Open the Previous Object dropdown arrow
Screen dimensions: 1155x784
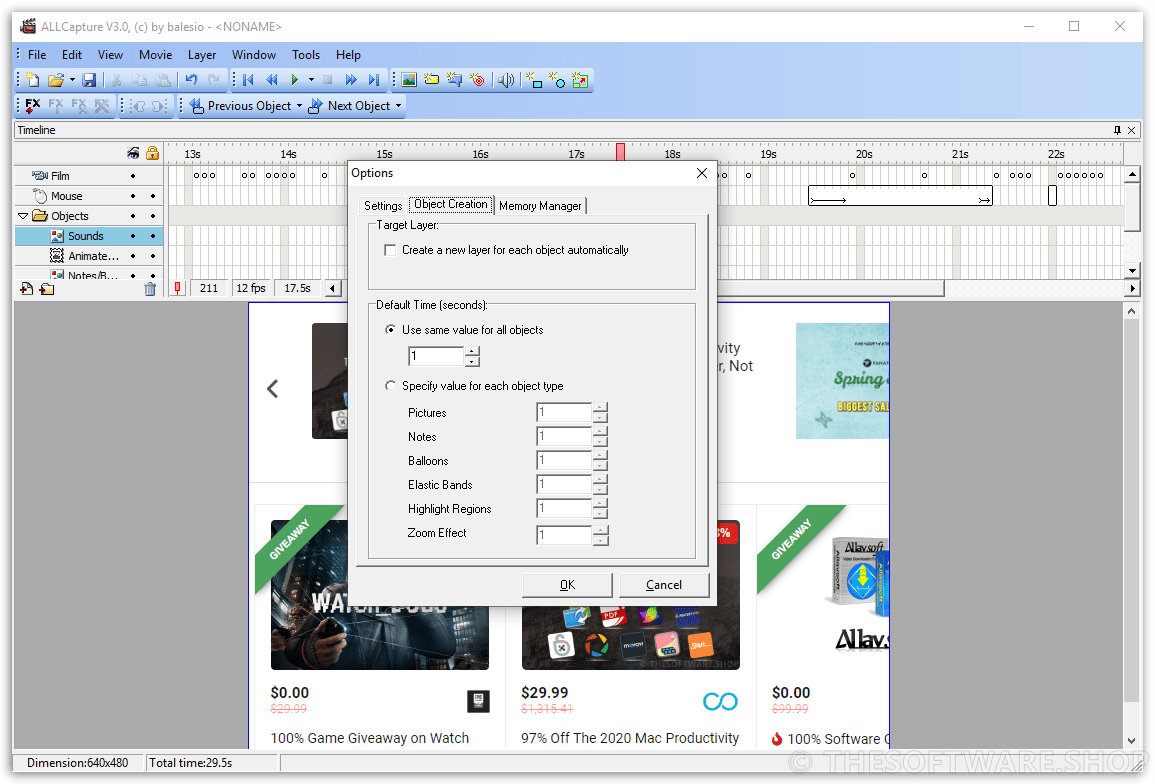[x=299, y=106]
